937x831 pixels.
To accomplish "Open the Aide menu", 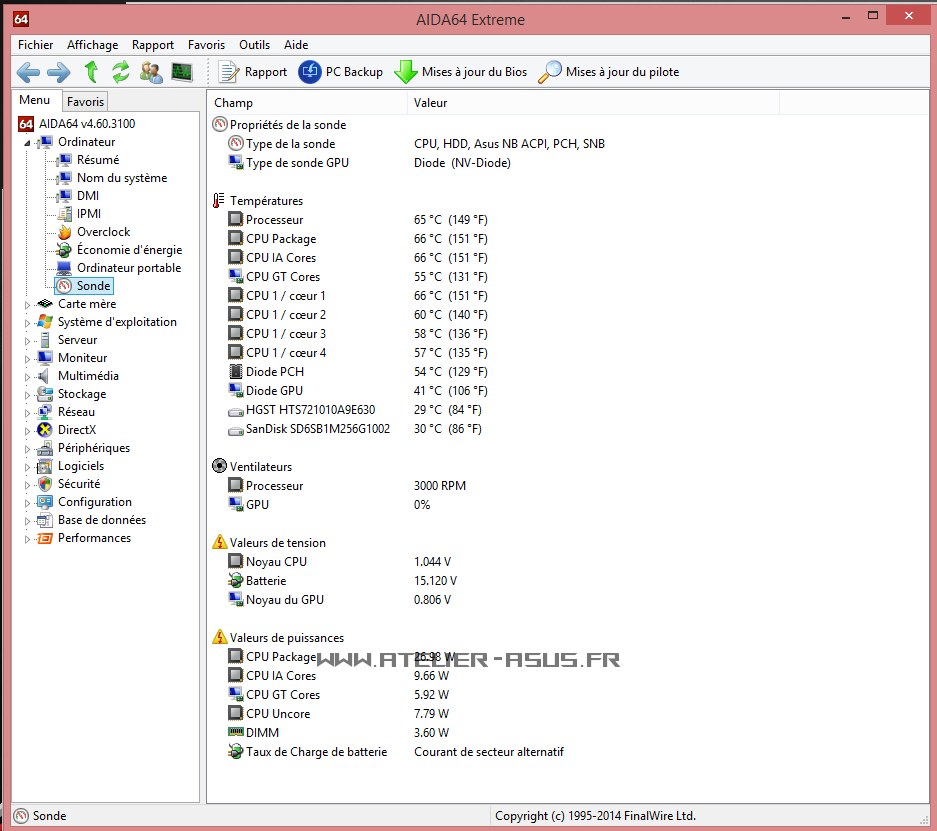I will tap(296, 45).
